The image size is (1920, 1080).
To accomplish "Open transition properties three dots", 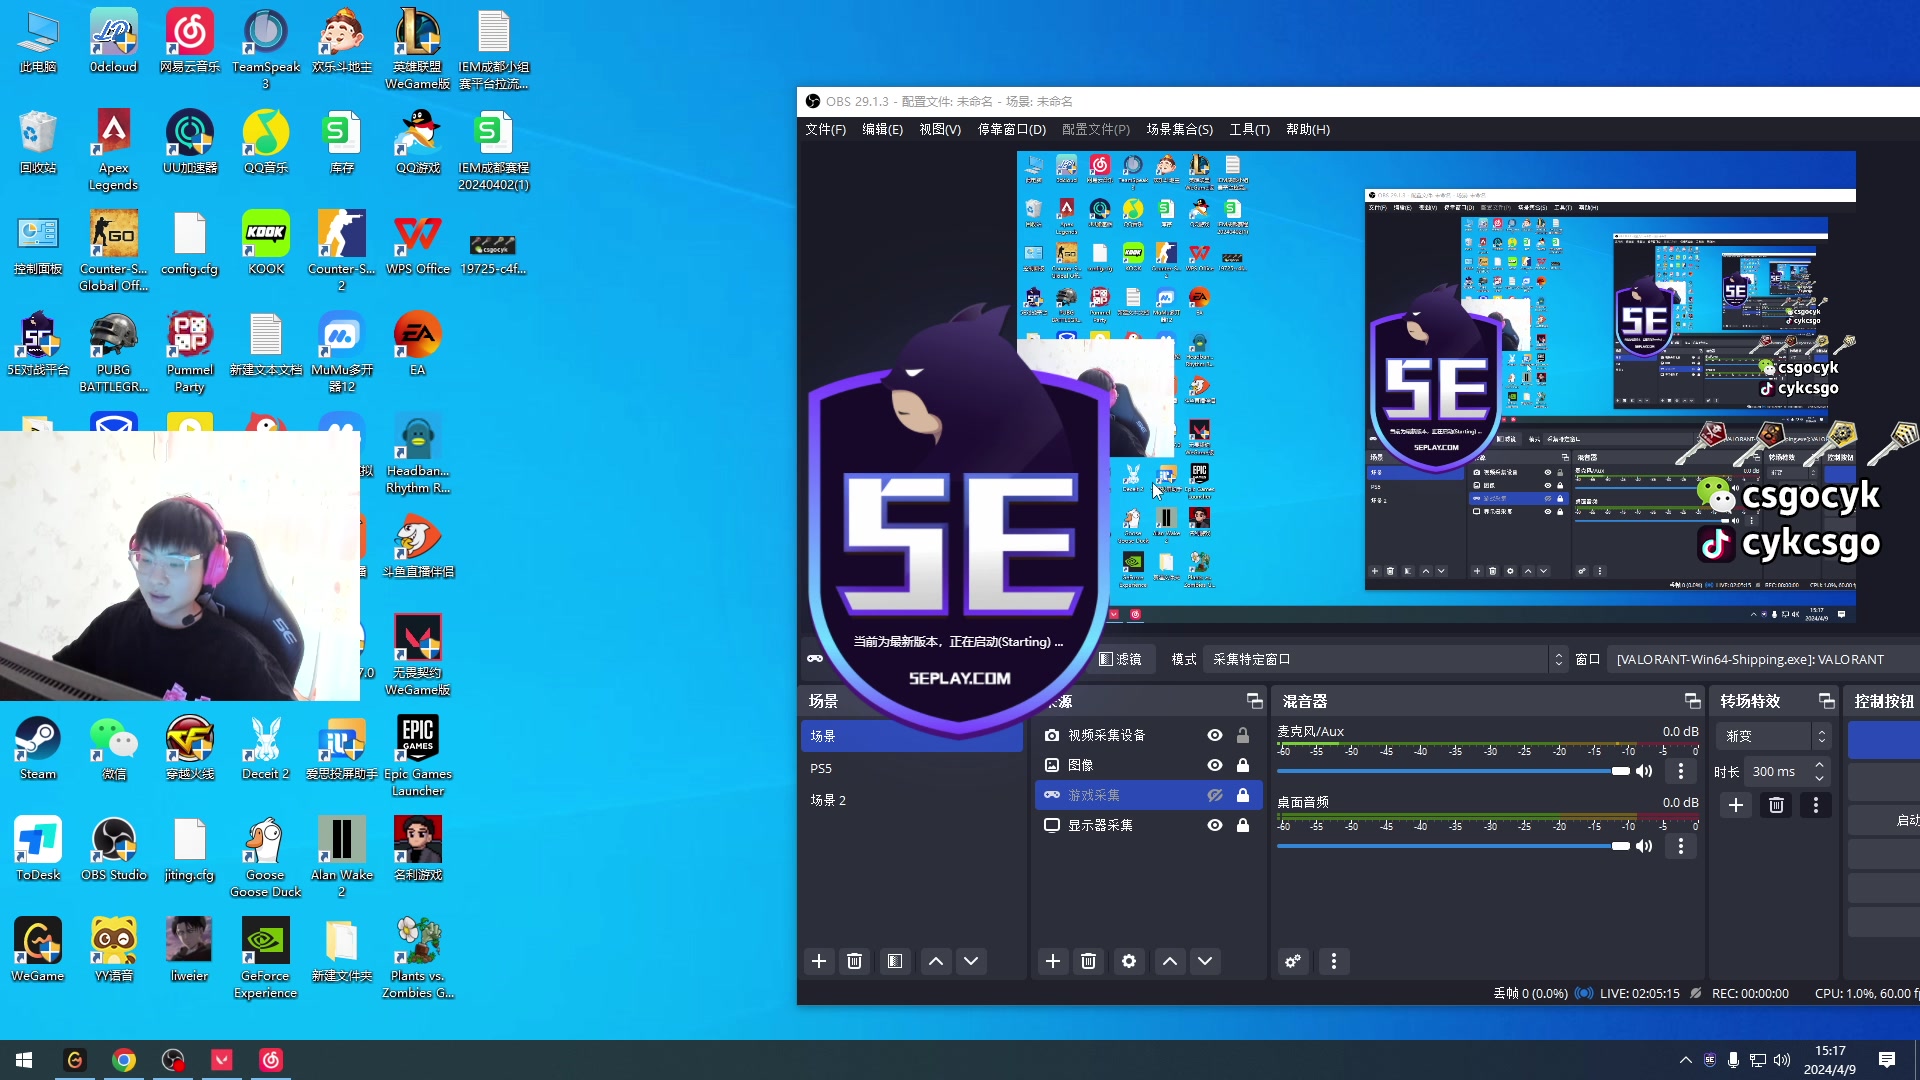I will point(1816,805).
